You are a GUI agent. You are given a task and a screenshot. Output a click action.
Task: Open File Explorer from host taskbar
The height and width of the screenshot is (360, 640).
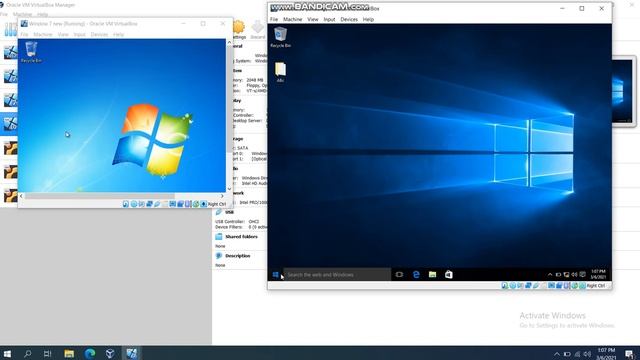point(69,353)
